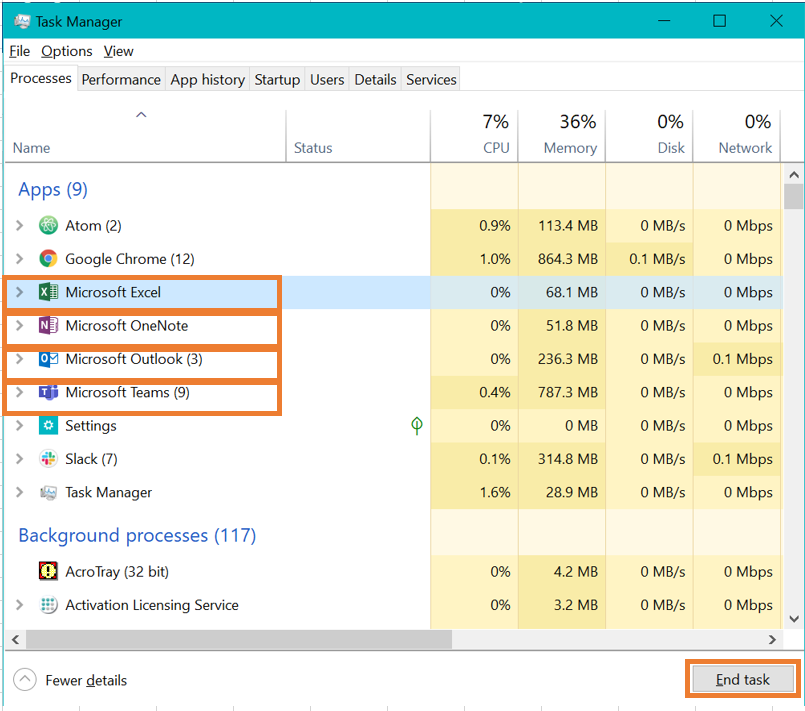Switch to the Details tab
This screenshot has width=805, height=711.
[375, 80]
